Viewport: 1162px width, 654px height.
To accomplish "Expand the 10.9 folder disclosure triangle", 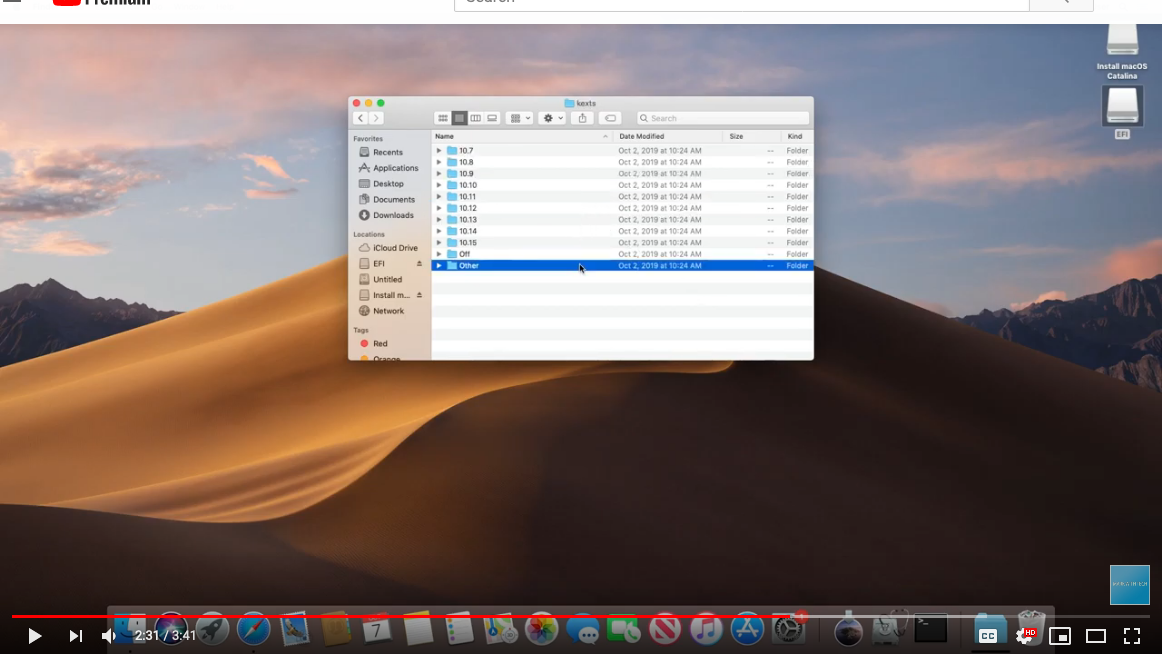I will tap(439, 173).
